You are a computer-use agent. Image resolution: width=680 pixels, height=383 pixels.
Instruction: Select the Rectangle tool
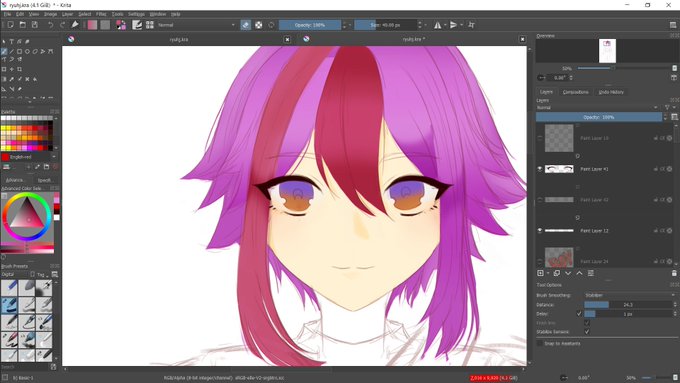(x=20, y=51)
